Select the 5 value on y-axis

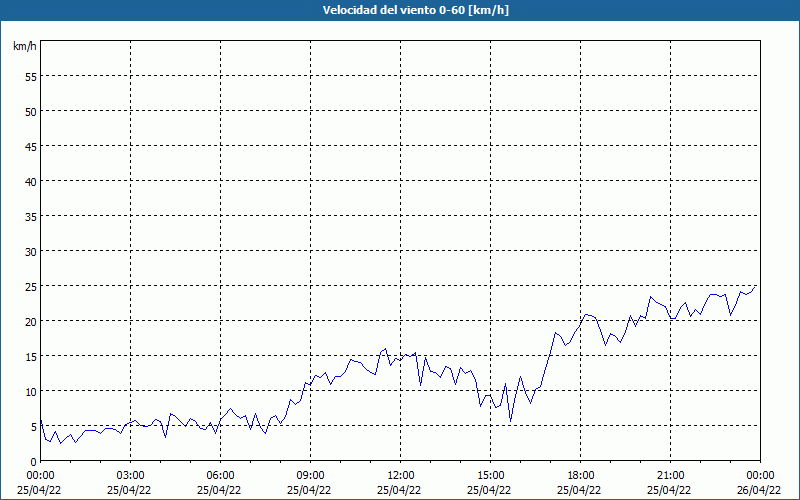(x=34, y=427)
